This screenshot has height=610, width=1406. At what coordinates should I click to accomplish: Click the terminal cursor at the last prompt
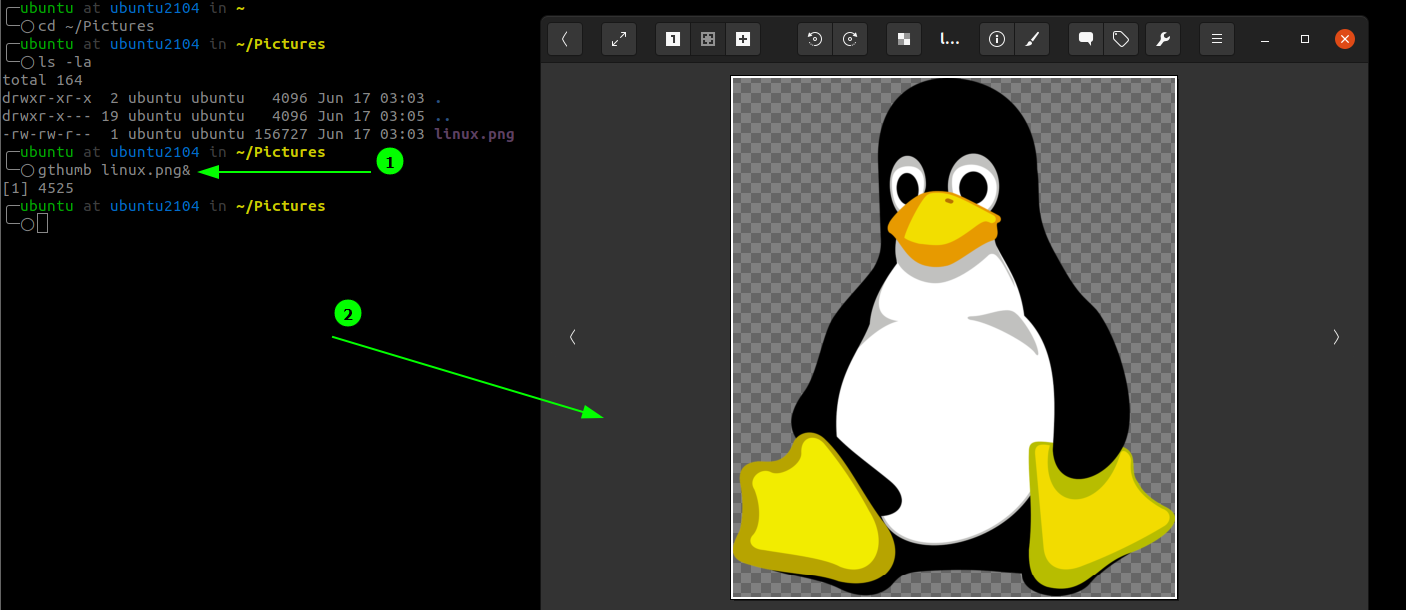click(42, 224)
